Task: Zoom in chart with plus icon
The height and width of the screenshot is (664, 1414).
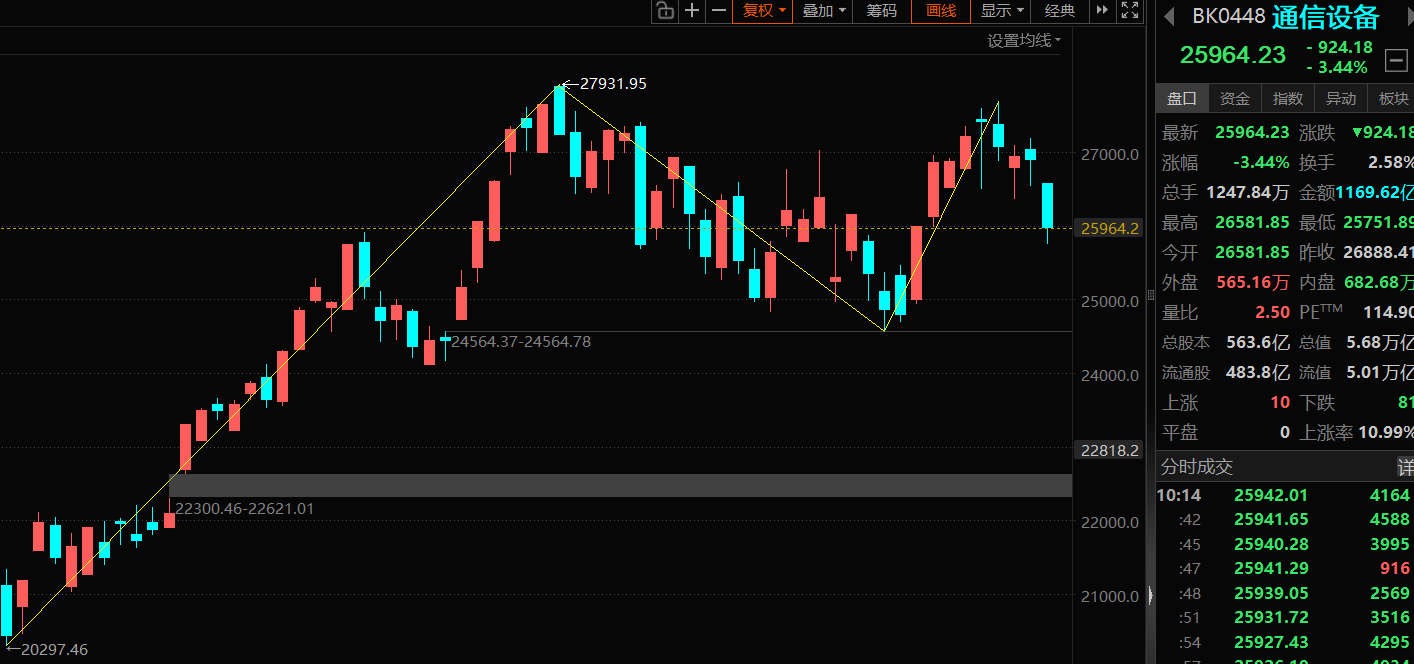Action: [x=691, y=11]
